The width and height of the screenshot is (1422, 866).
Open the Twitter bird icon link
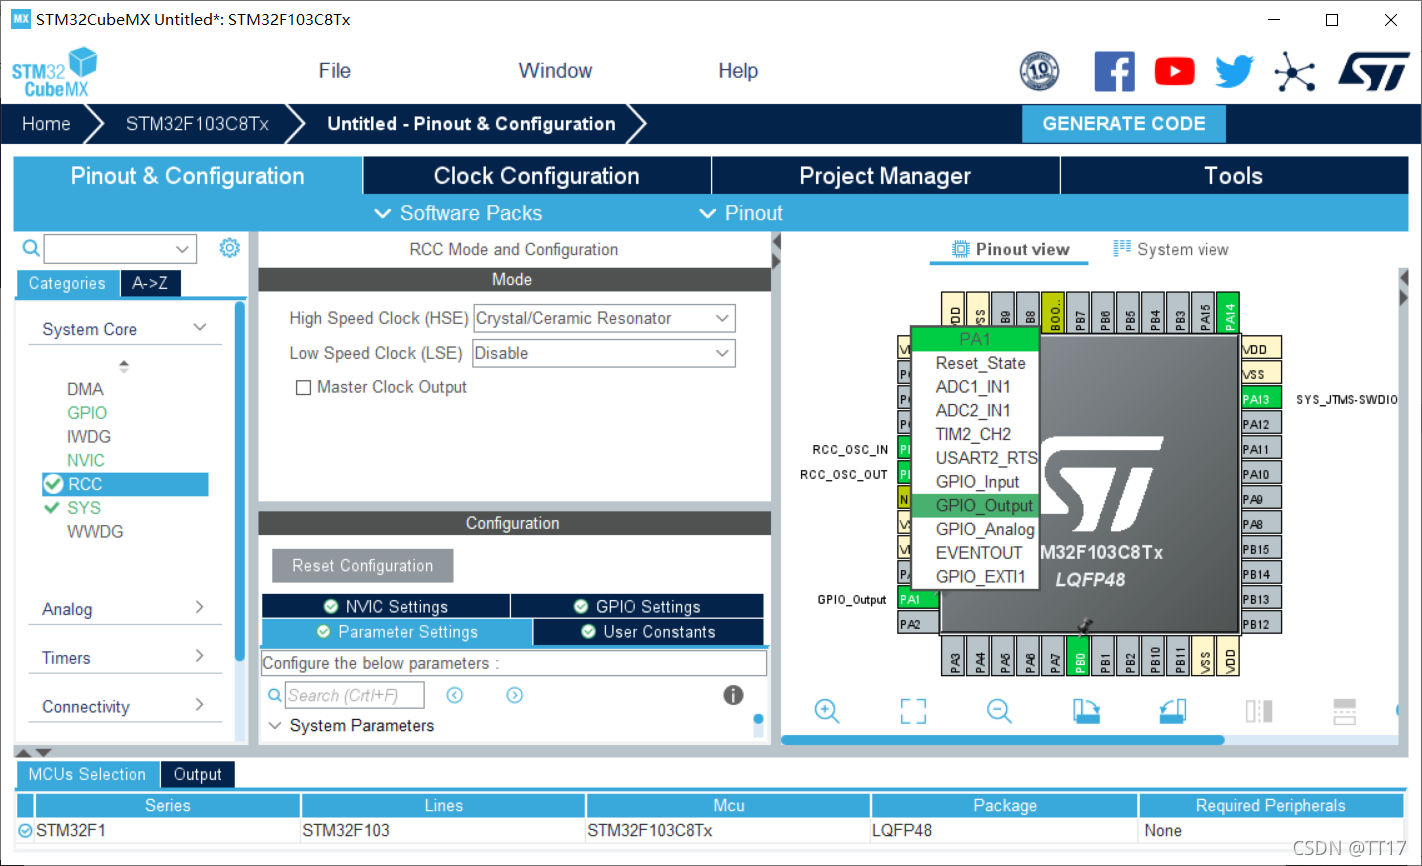pos(1234,72)
